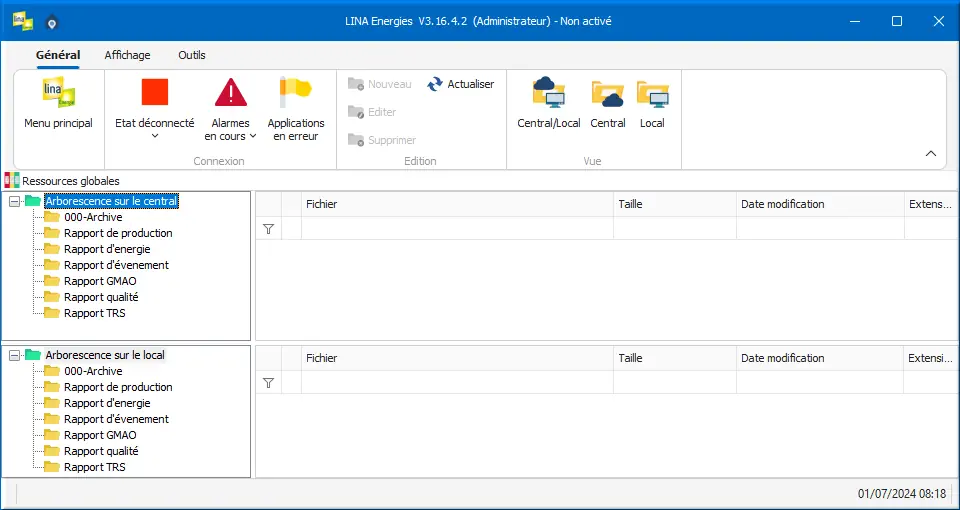Select local 000-Archive folder
960x510 pixels.
pyautogui.click(x=93, y=371)
